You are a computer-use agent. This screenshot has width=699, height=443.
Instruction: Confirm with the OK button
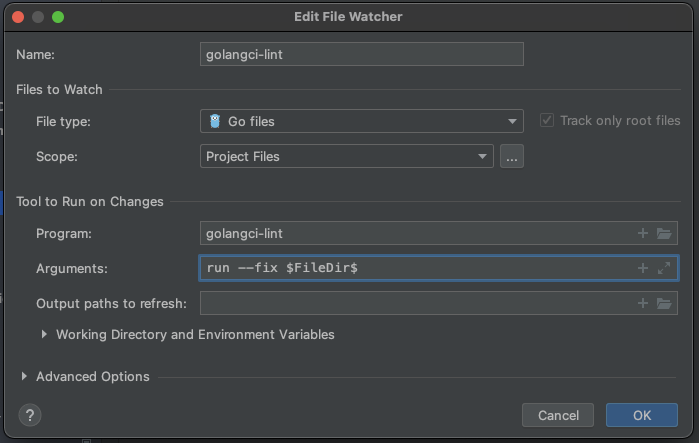[641, 415]
